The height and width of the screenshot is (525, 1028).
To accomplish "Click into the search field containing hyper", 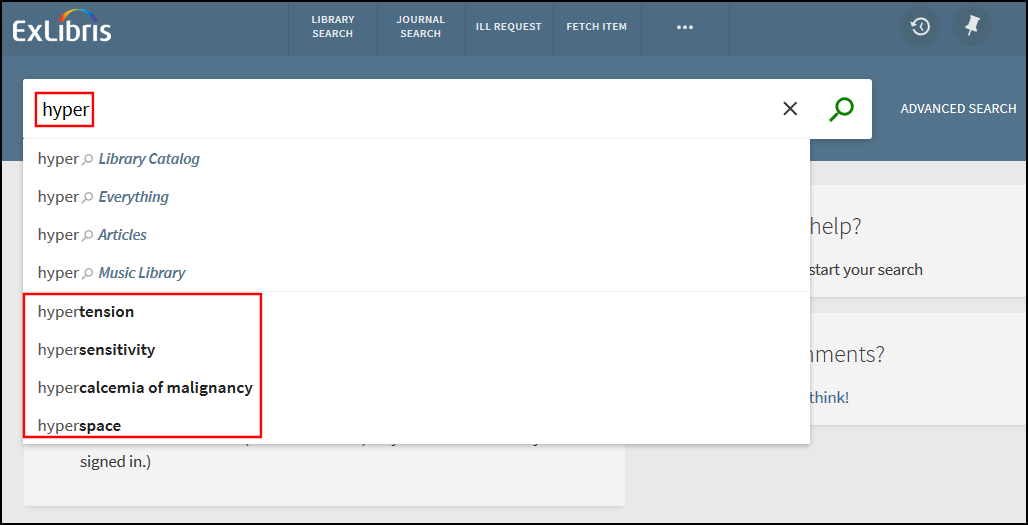I will pos(400,109).
